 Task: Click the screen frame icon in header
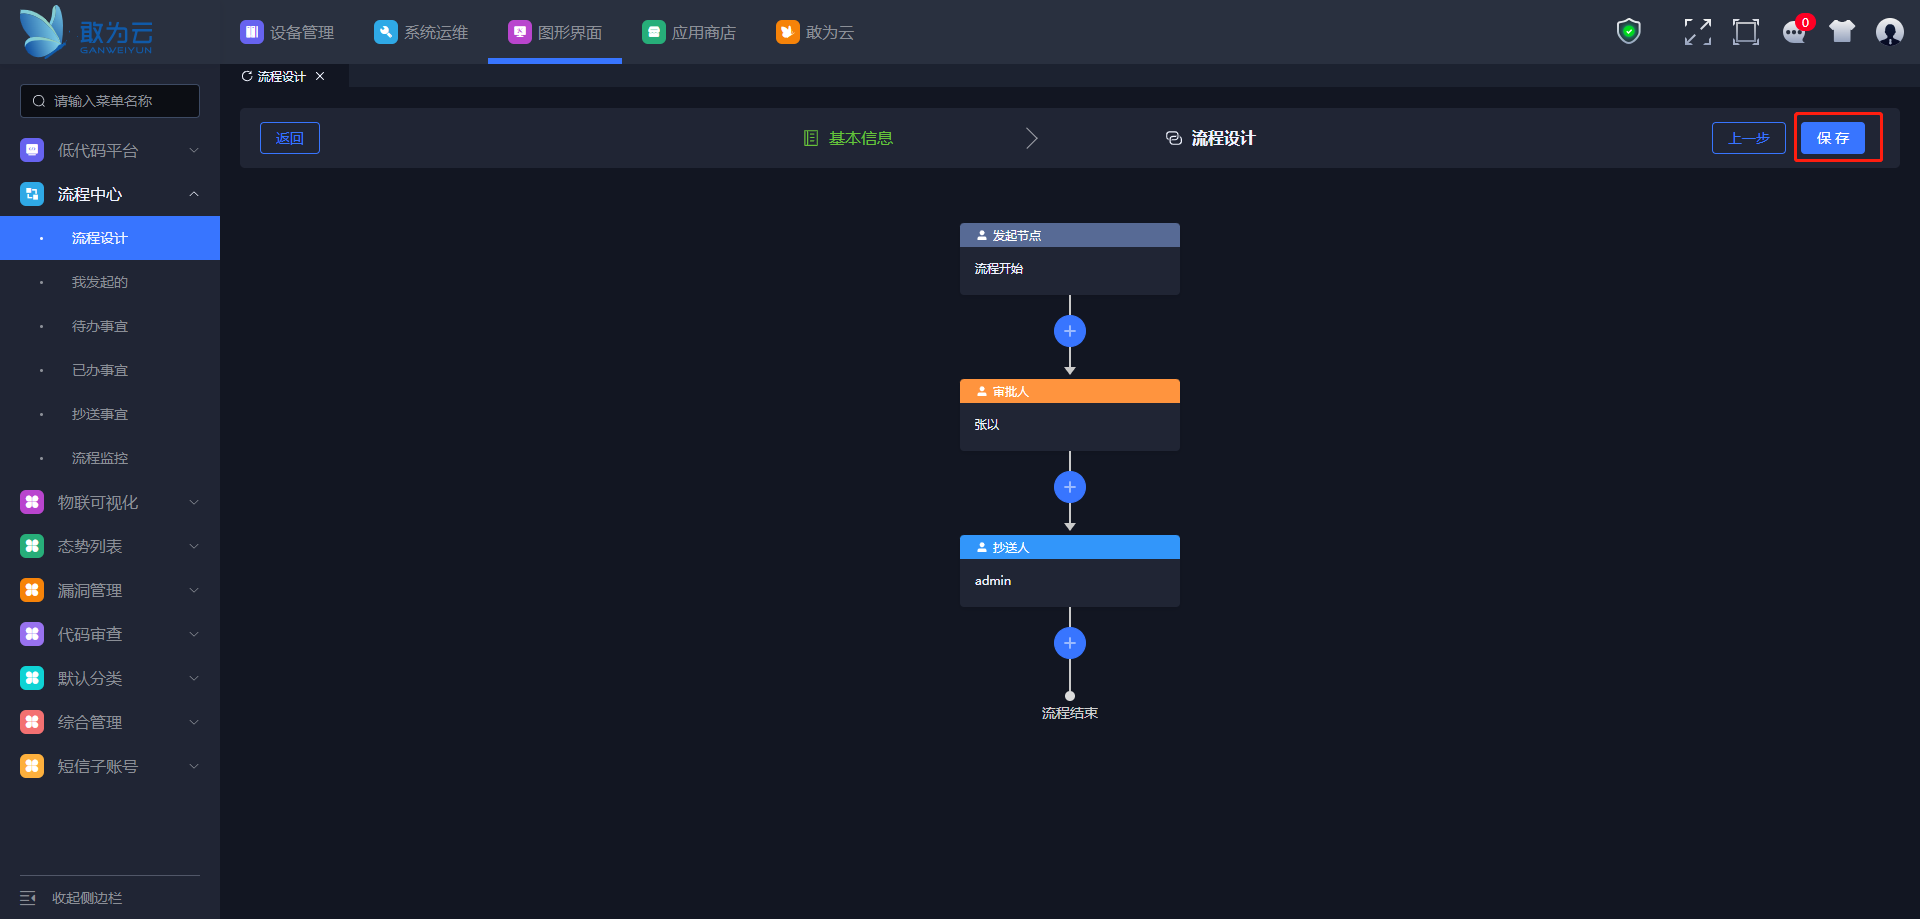[x=1746, y=32]
